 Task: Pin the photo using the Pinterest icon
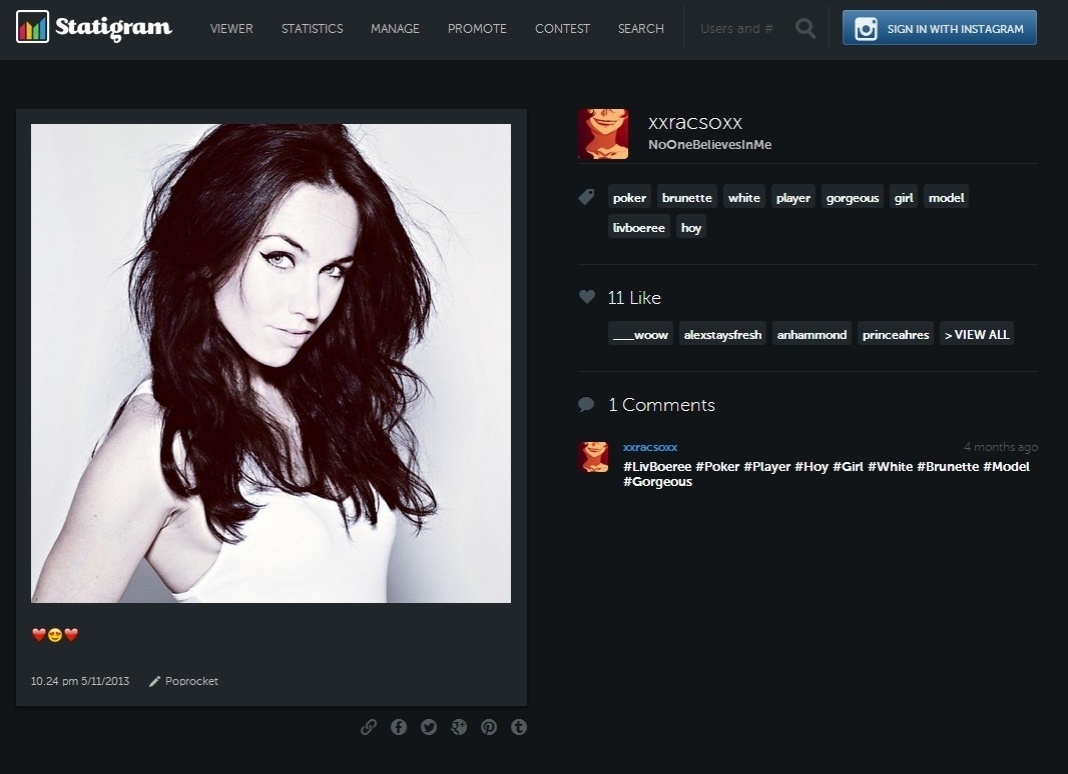point(489,727)
